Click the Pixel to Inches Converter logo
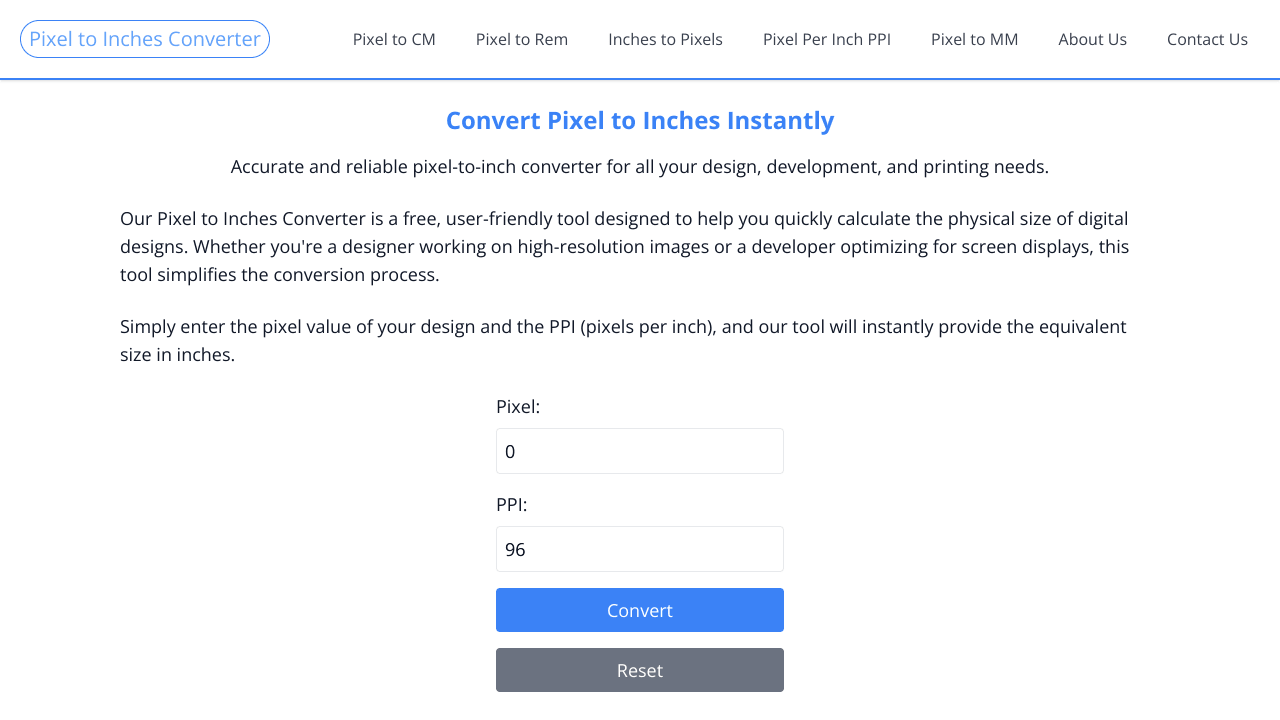The image size is (1280, 720). [x=144, y=38]
